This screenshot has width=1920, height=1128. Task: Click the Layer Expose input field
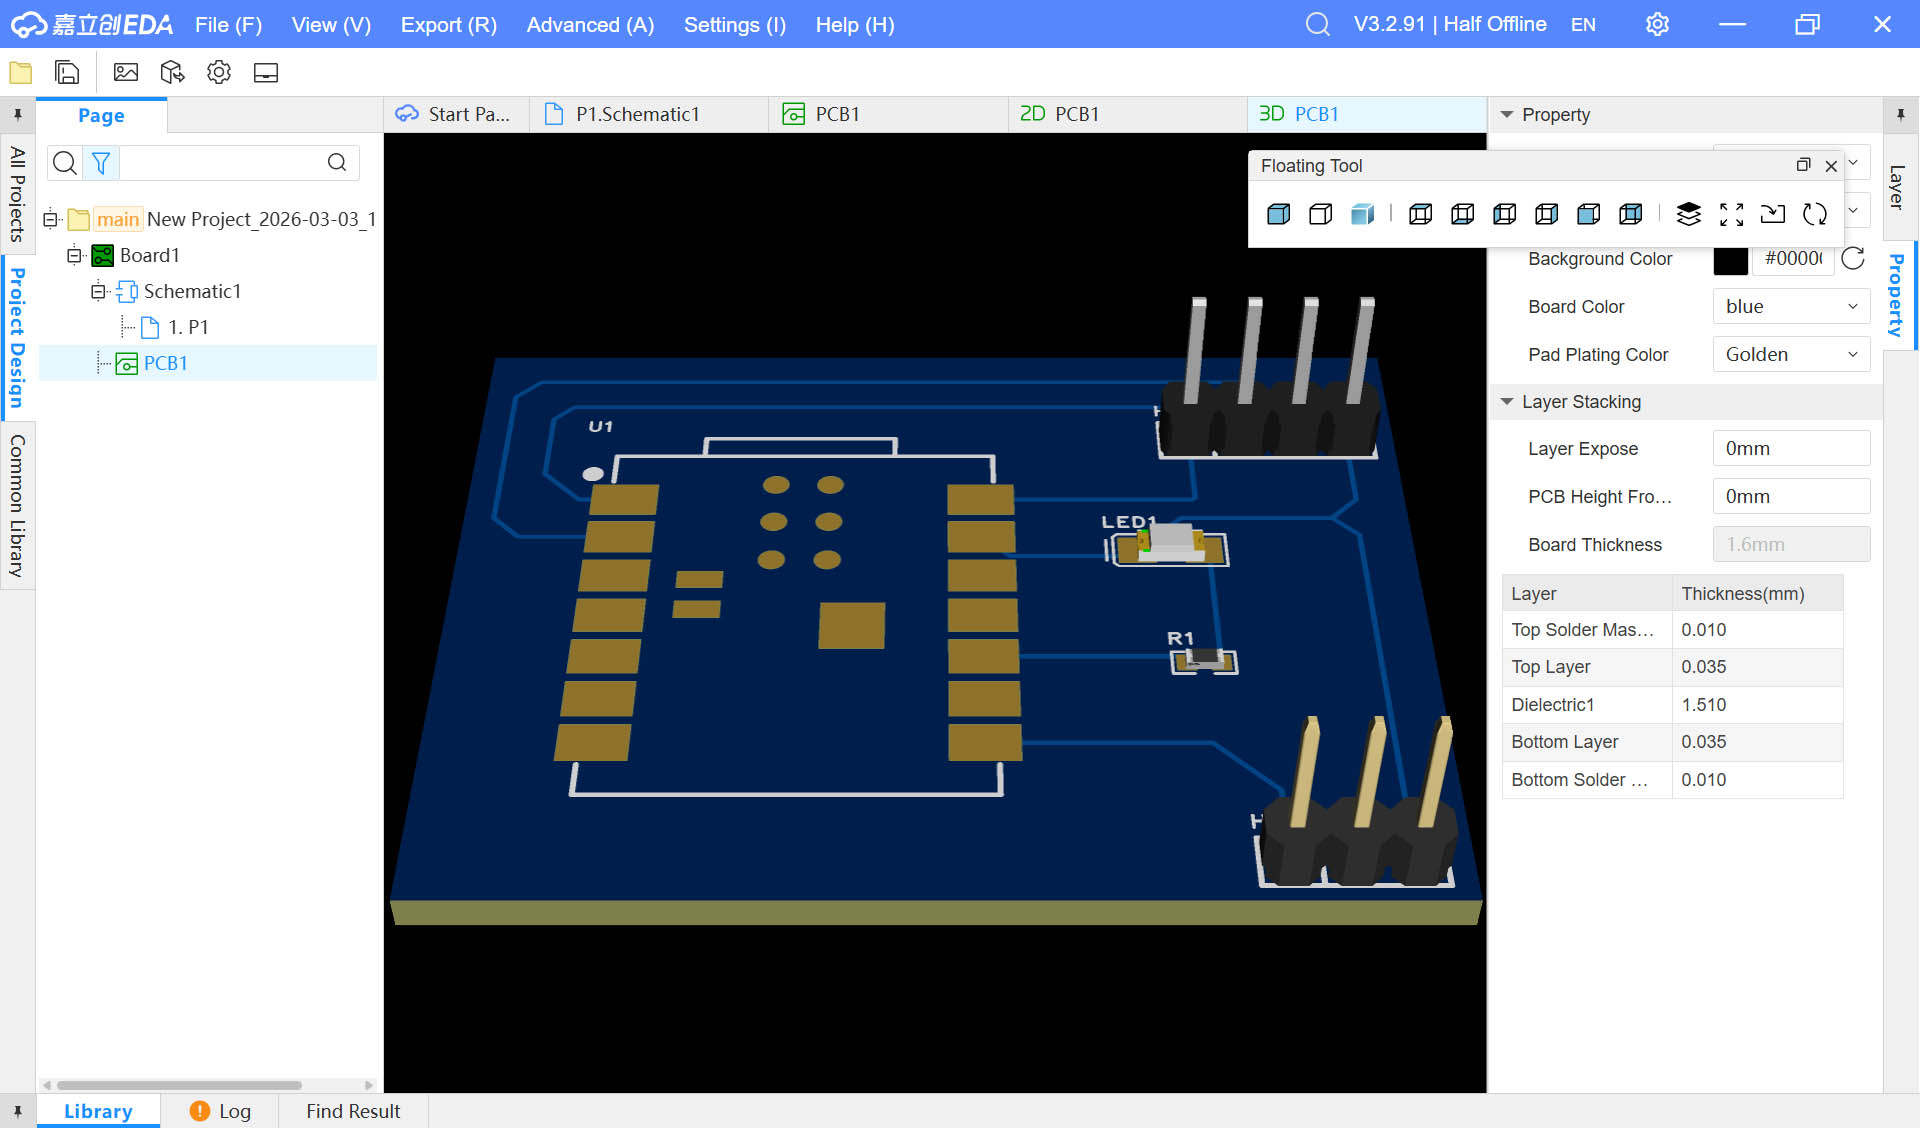(x=1790, y=449)
